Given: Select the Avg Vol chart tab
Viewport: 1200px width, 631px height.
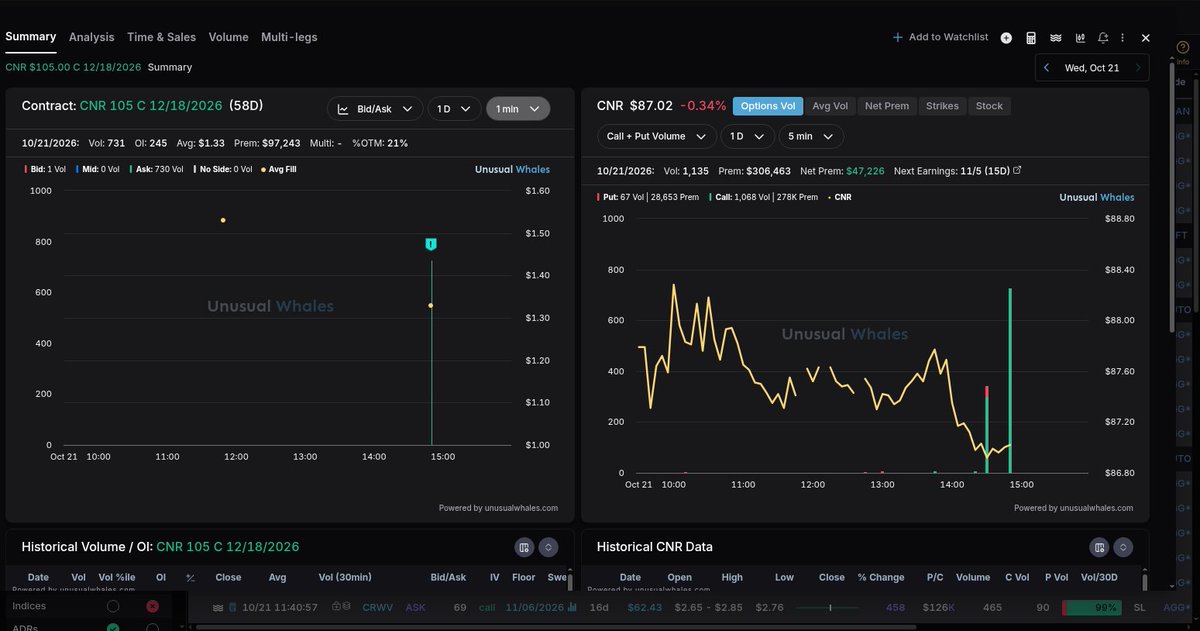Looking at the screenshot, I should click(x=830, y=106).
